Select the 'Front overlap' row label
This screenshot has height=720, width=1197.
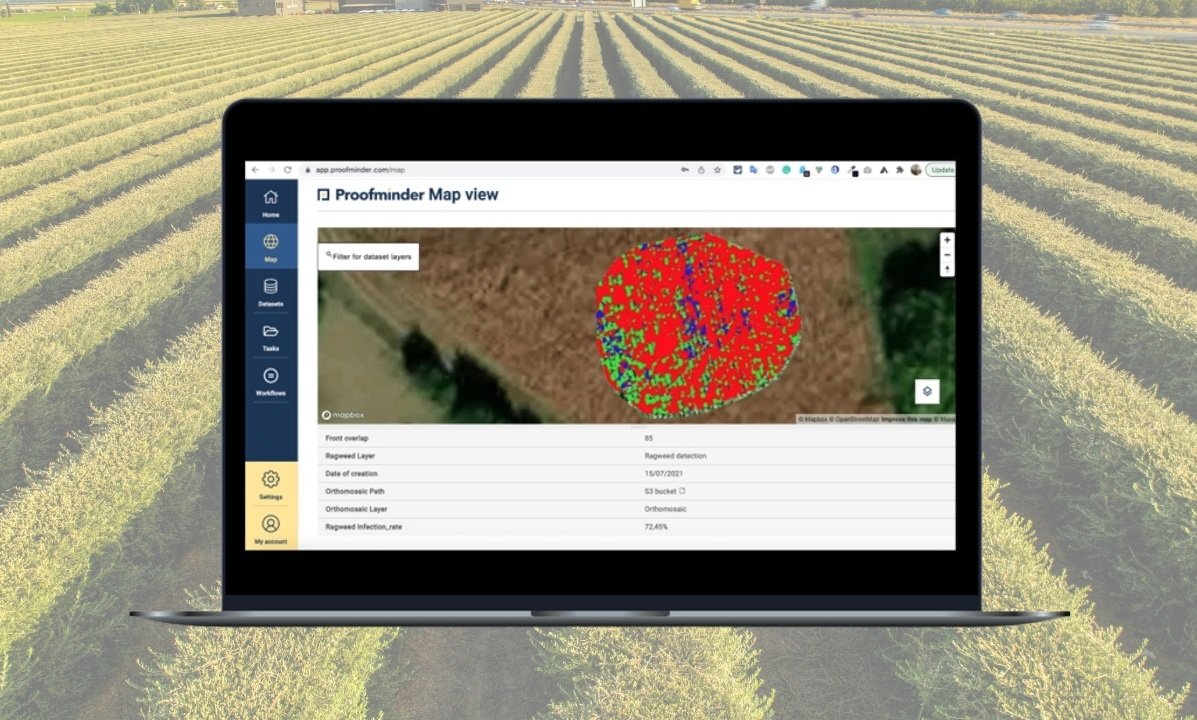[x=347, y=437]
